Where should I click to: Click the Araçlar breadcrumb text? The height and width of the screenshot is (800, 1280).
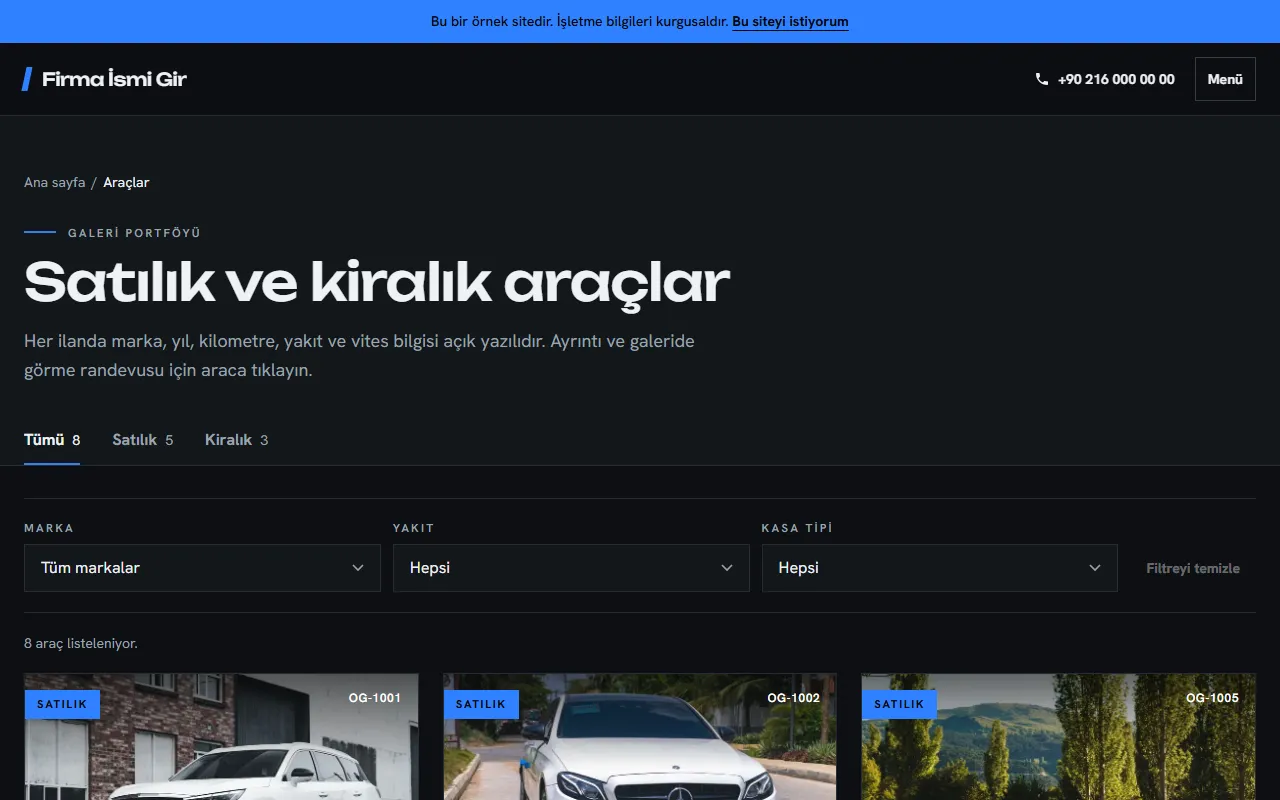126,182
